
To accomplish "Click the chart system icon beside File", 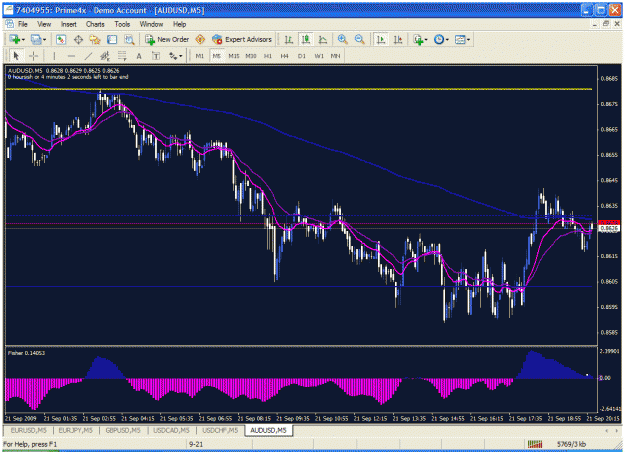I will (x=9, y=24).
